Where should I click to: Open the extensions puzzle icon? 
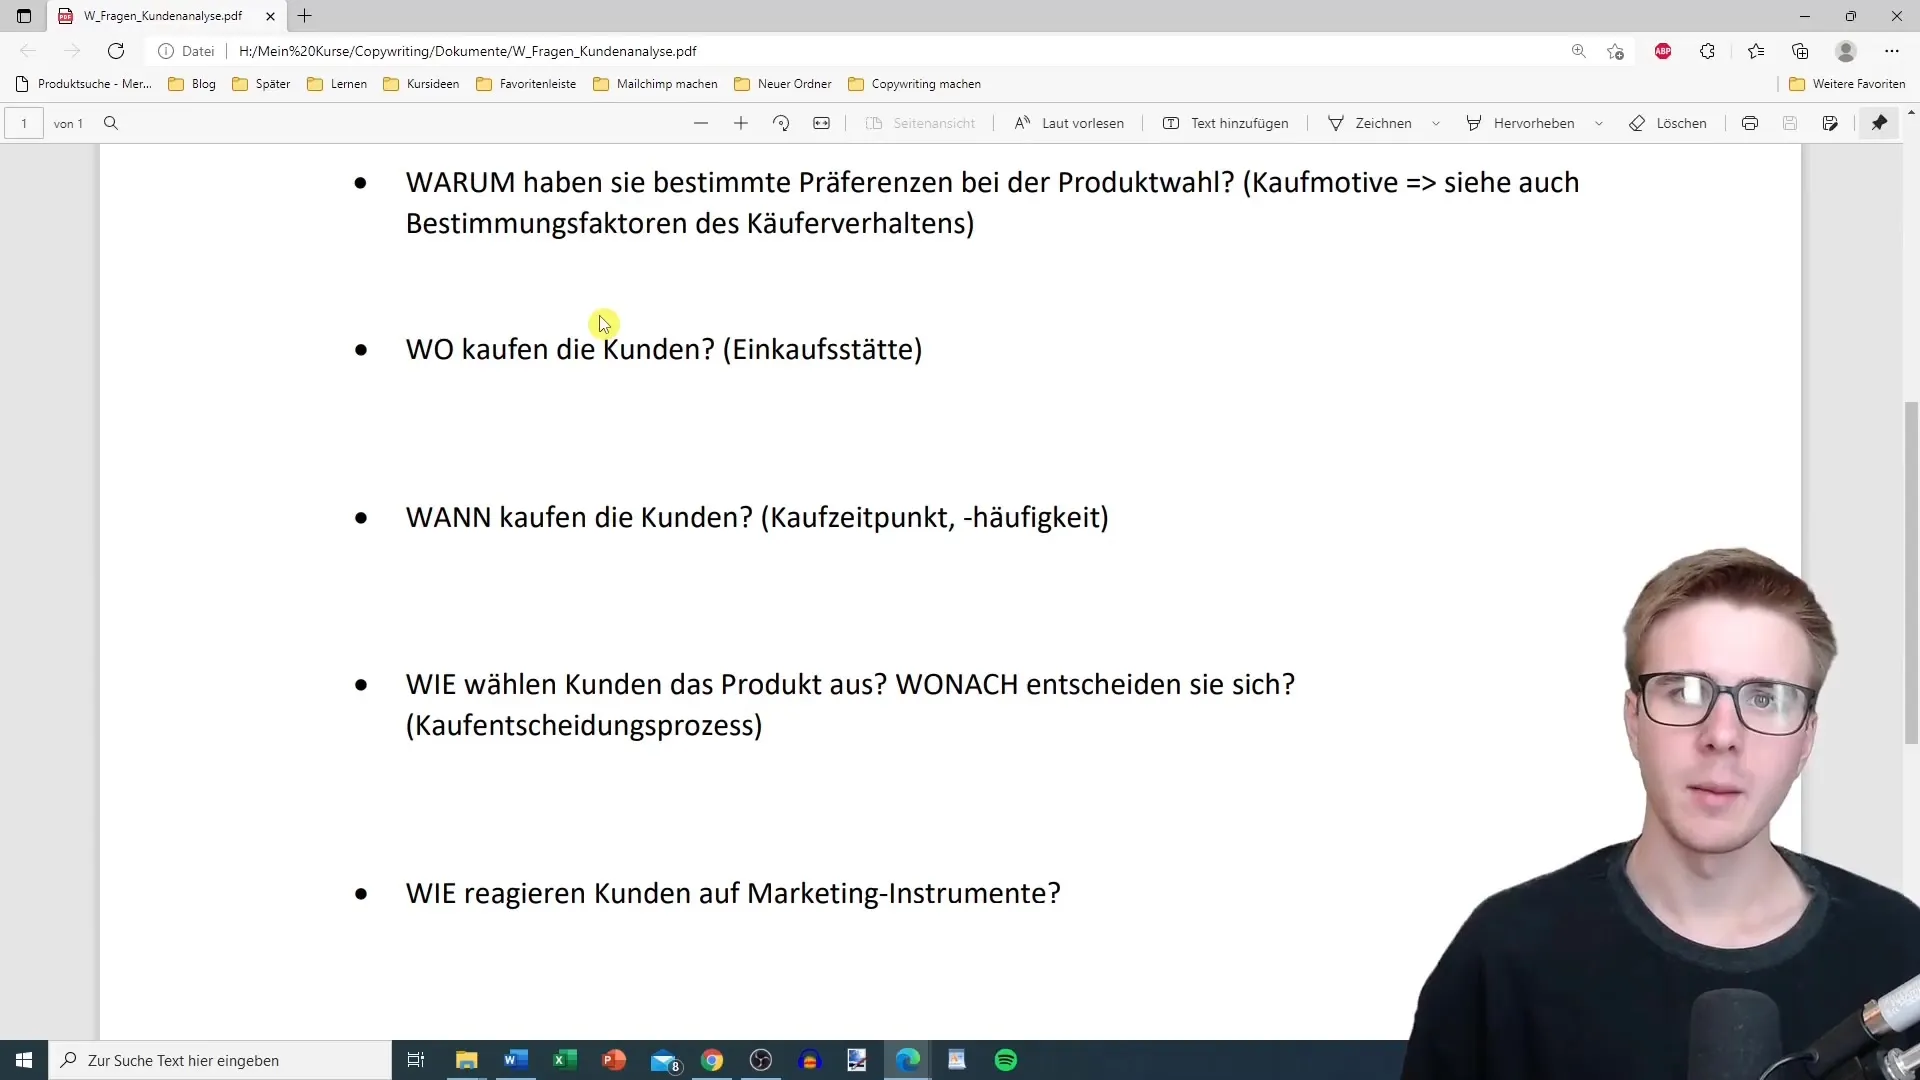click(1707, 51)
